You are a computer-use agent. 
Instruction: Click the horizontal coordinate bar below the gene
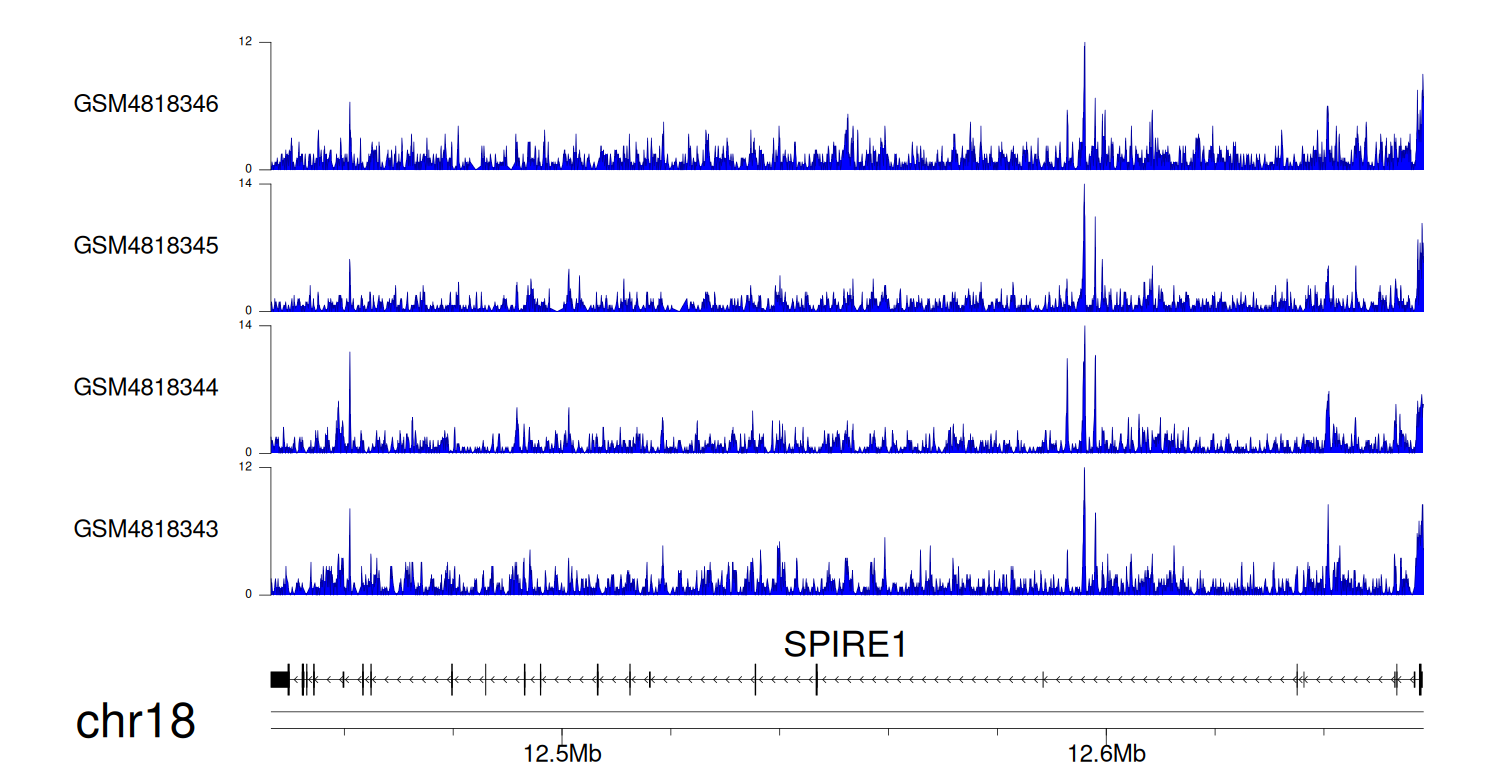[x=847, y=712]
